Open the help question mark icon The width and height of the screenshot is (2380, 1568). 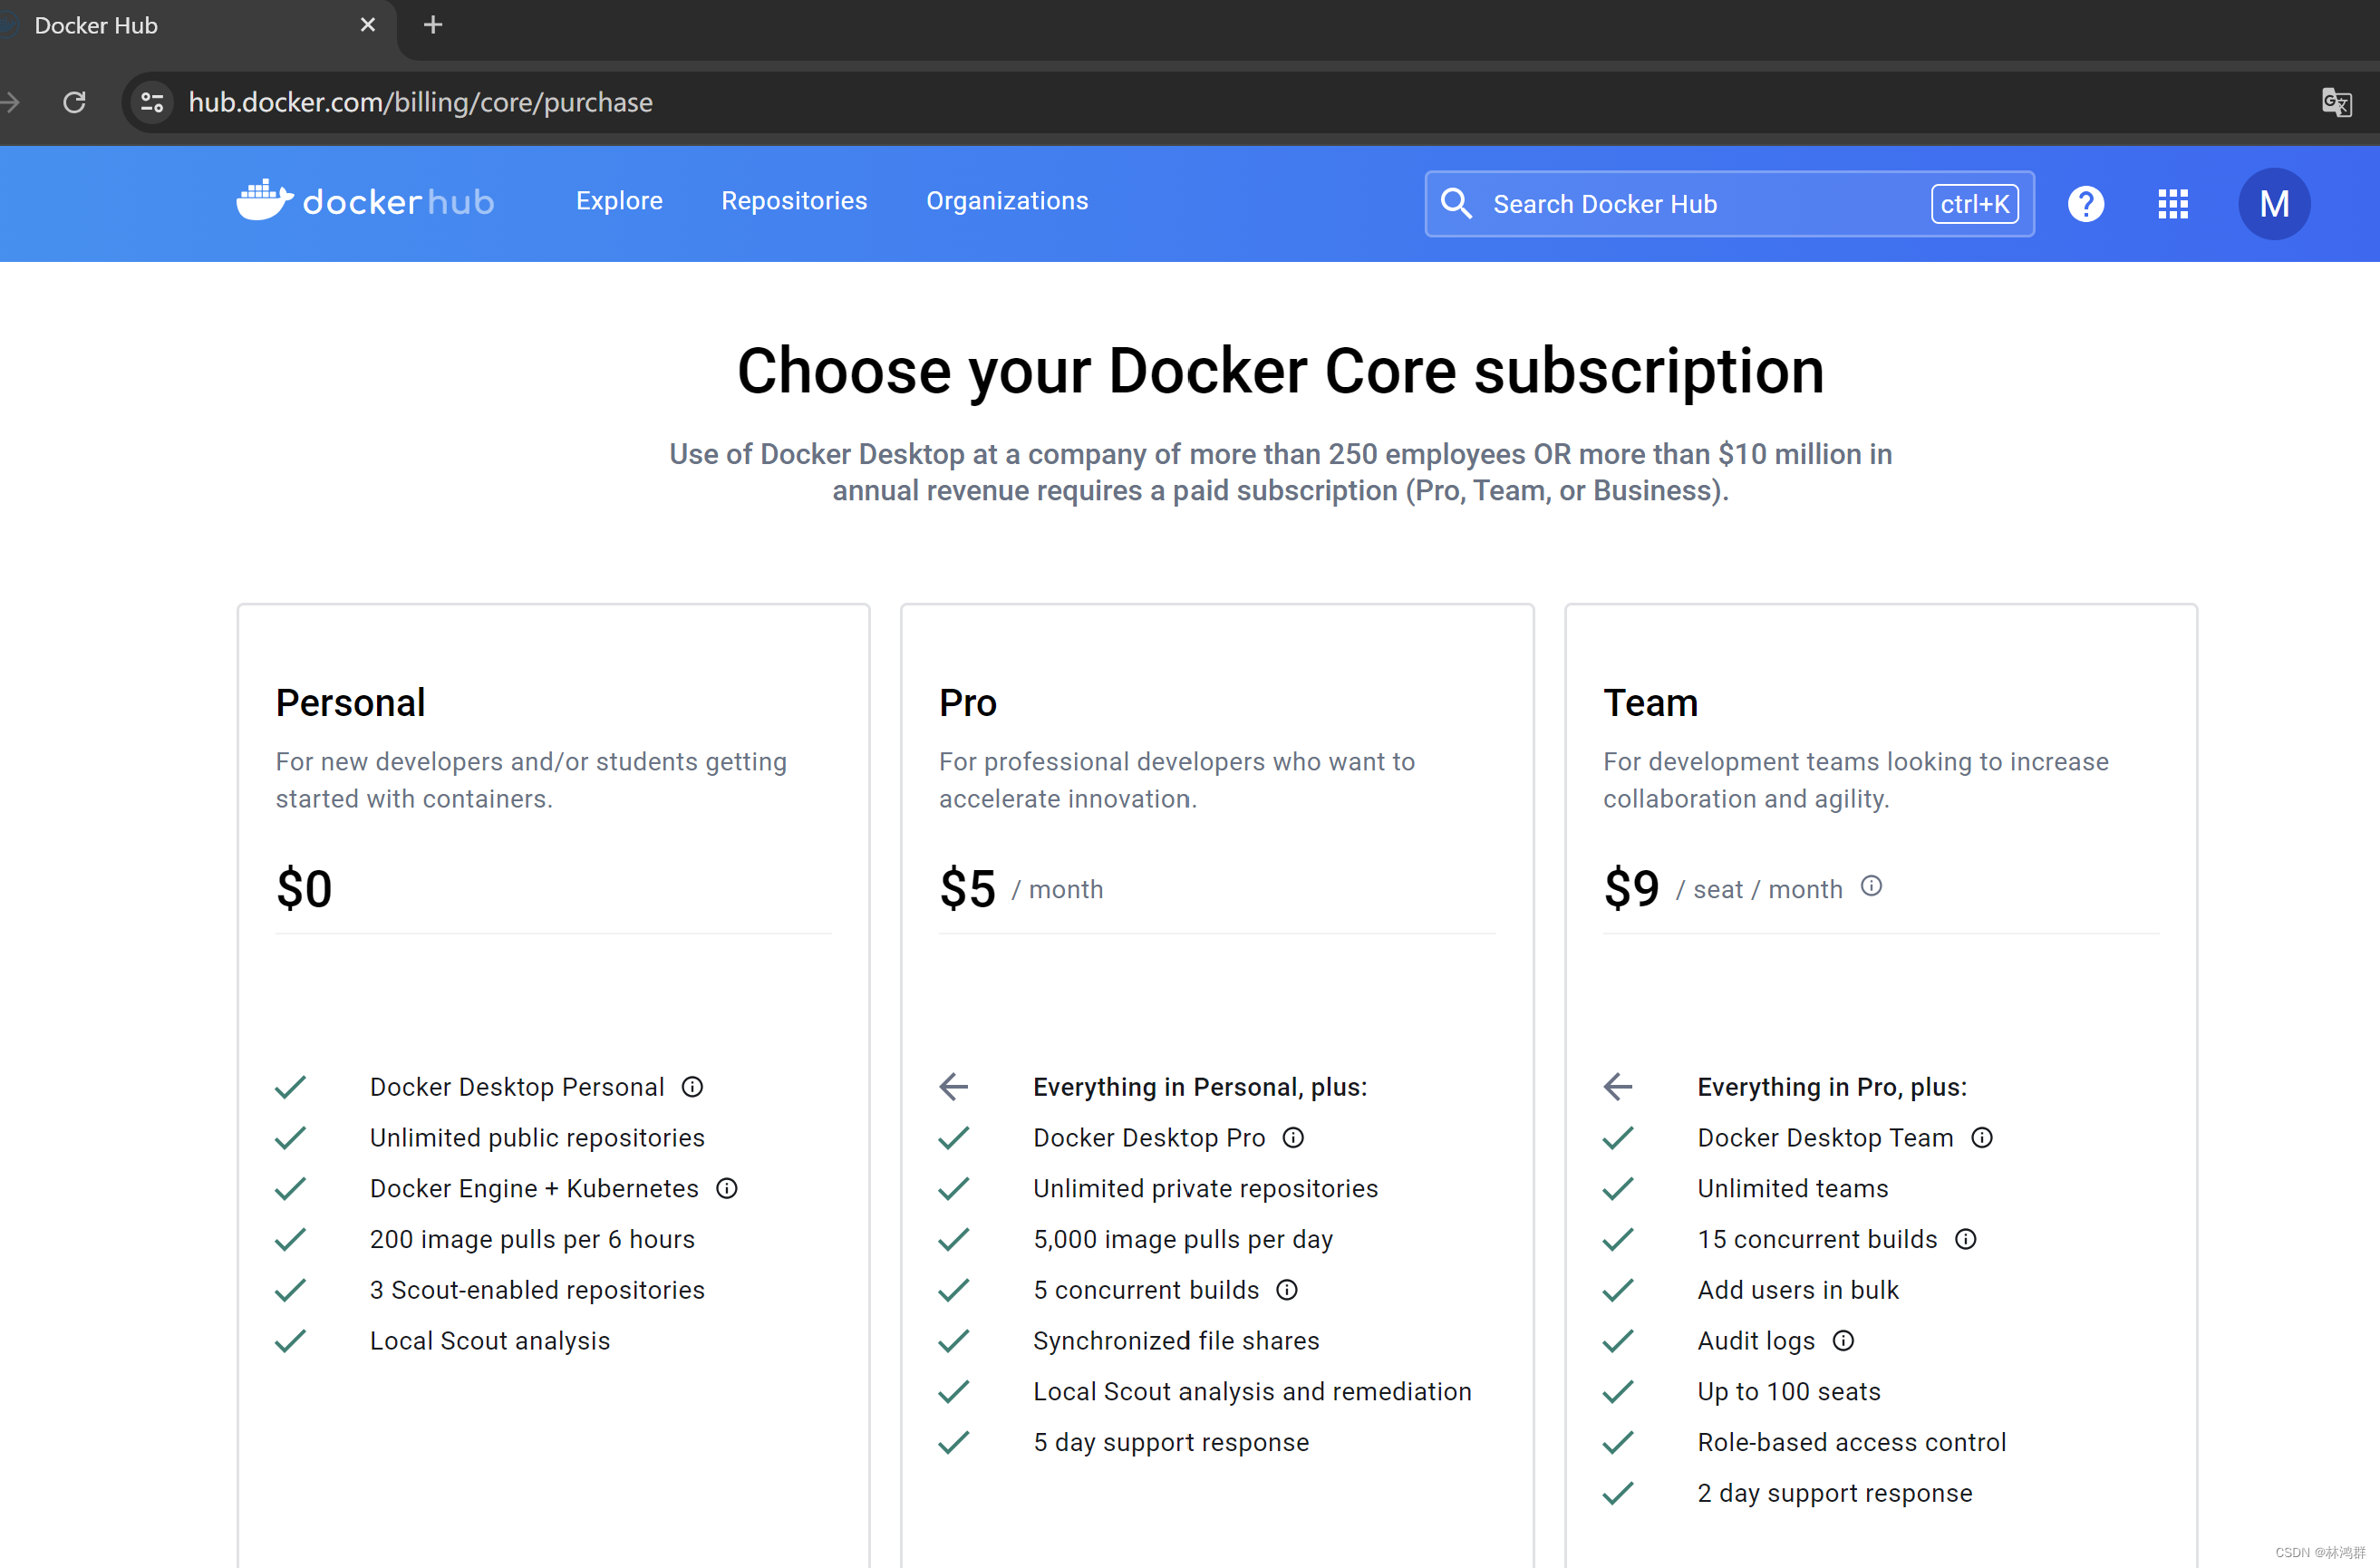click(2085, 204)
